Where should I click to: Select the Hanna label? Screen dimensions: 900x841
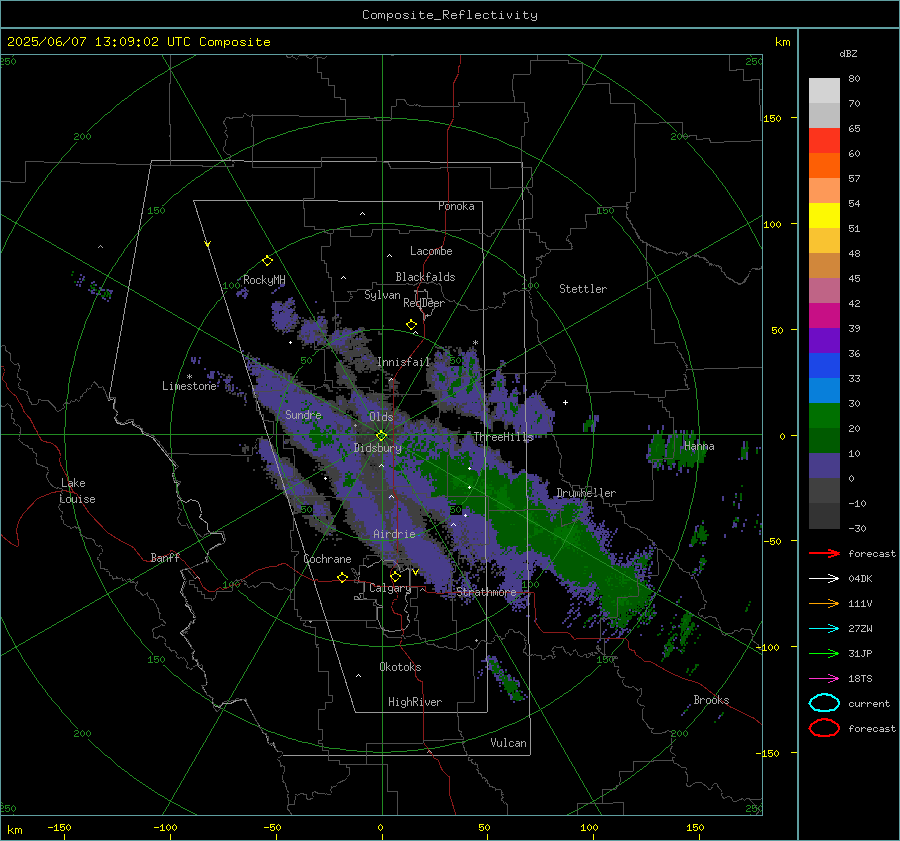click(x=699, y=446)
